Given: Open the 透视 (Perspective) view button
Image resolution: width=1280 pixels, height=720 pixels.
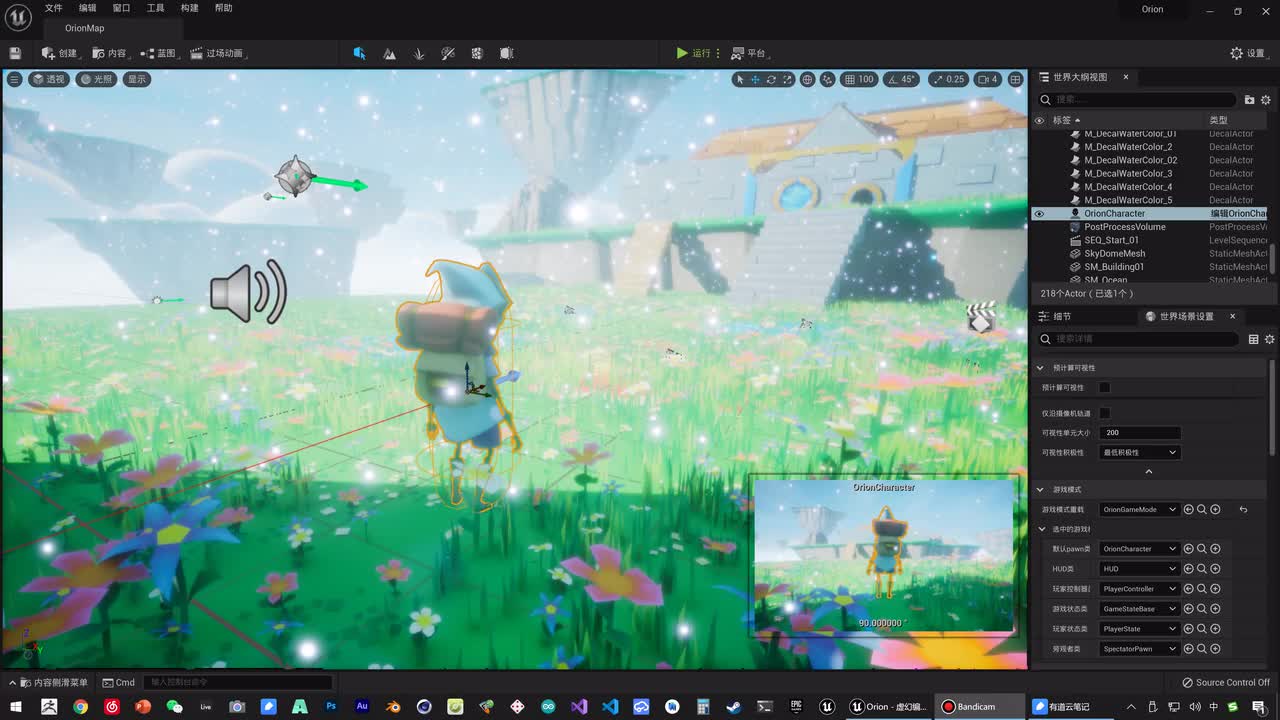Looking at the screenshot, I should point(48,79).
